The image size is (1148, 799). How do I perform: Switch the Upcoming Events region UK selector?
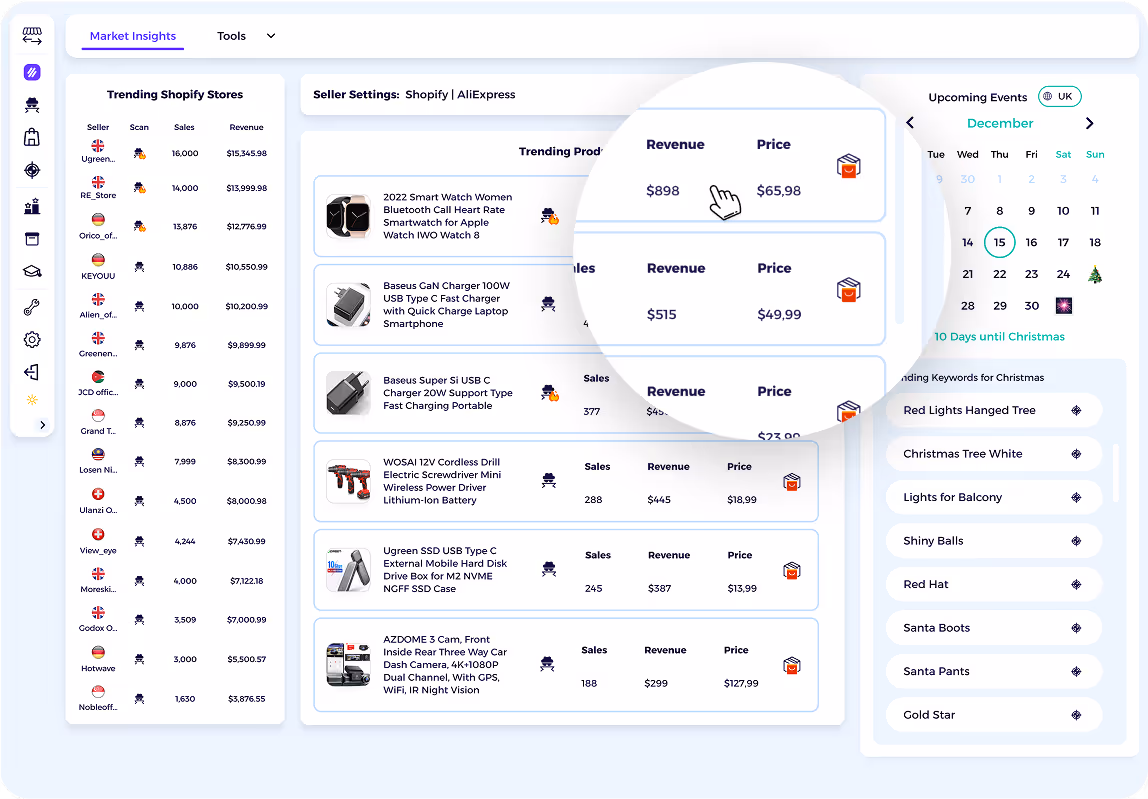point(1059,97)
